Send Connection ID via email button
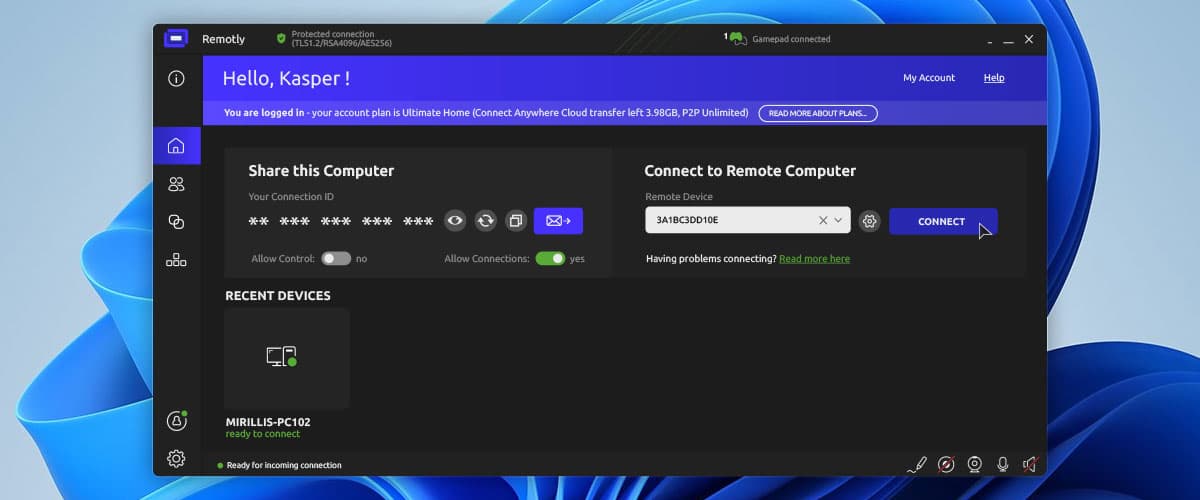Image resolution: width=1200 pixels, height=500 pixels. click(558, 221)
